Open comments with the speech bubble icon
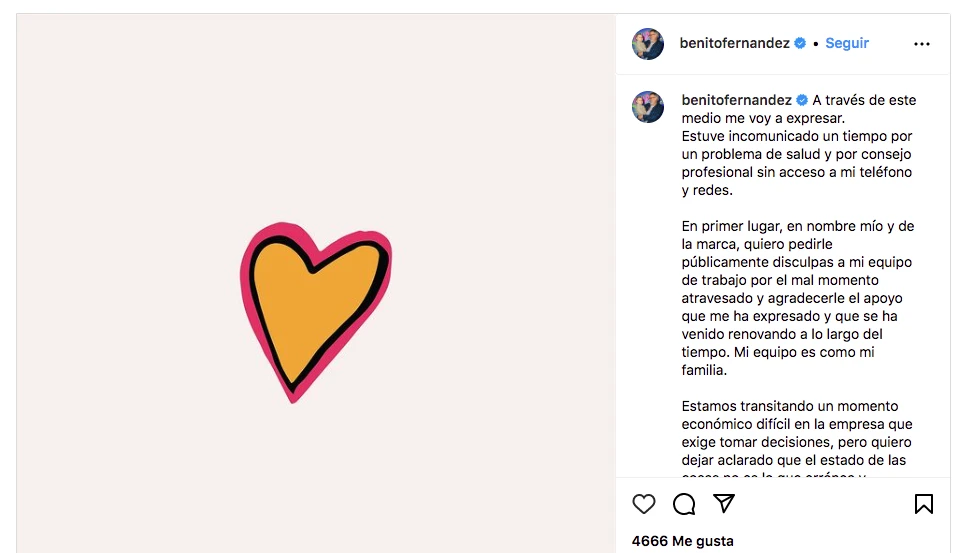Screen dimensions: 975x553 [x=684, y=504]
